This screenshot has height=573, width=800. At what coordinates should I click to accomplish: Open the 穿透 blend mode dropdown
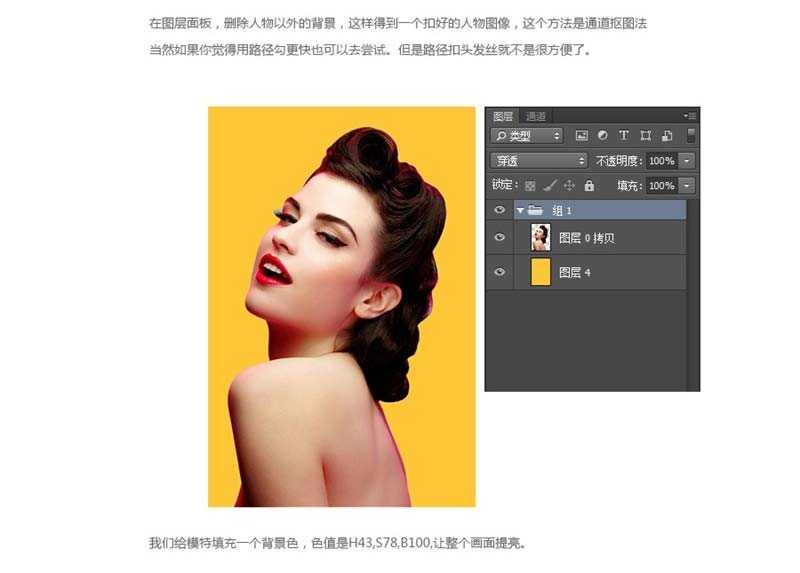click(539, 160)
